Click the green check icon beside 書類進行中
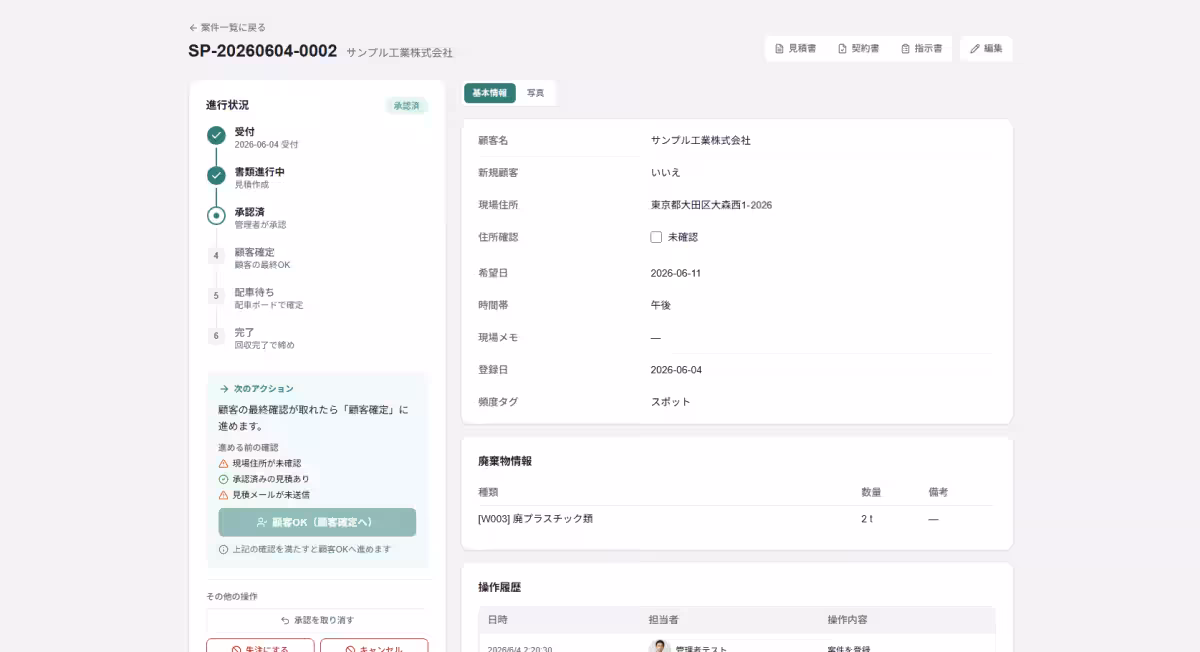The image size is (1200, 652). (216, 176)
